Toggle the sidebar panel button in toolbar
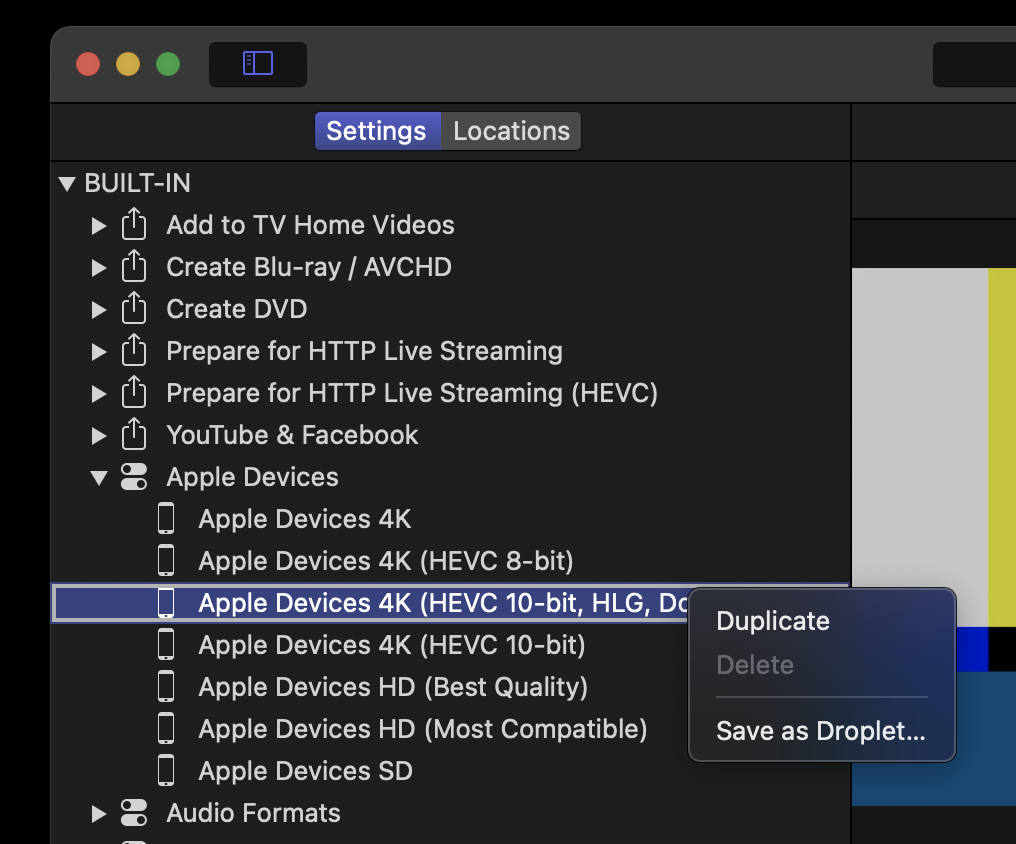Screen dimensions: 1016x844 pos(257,64)
